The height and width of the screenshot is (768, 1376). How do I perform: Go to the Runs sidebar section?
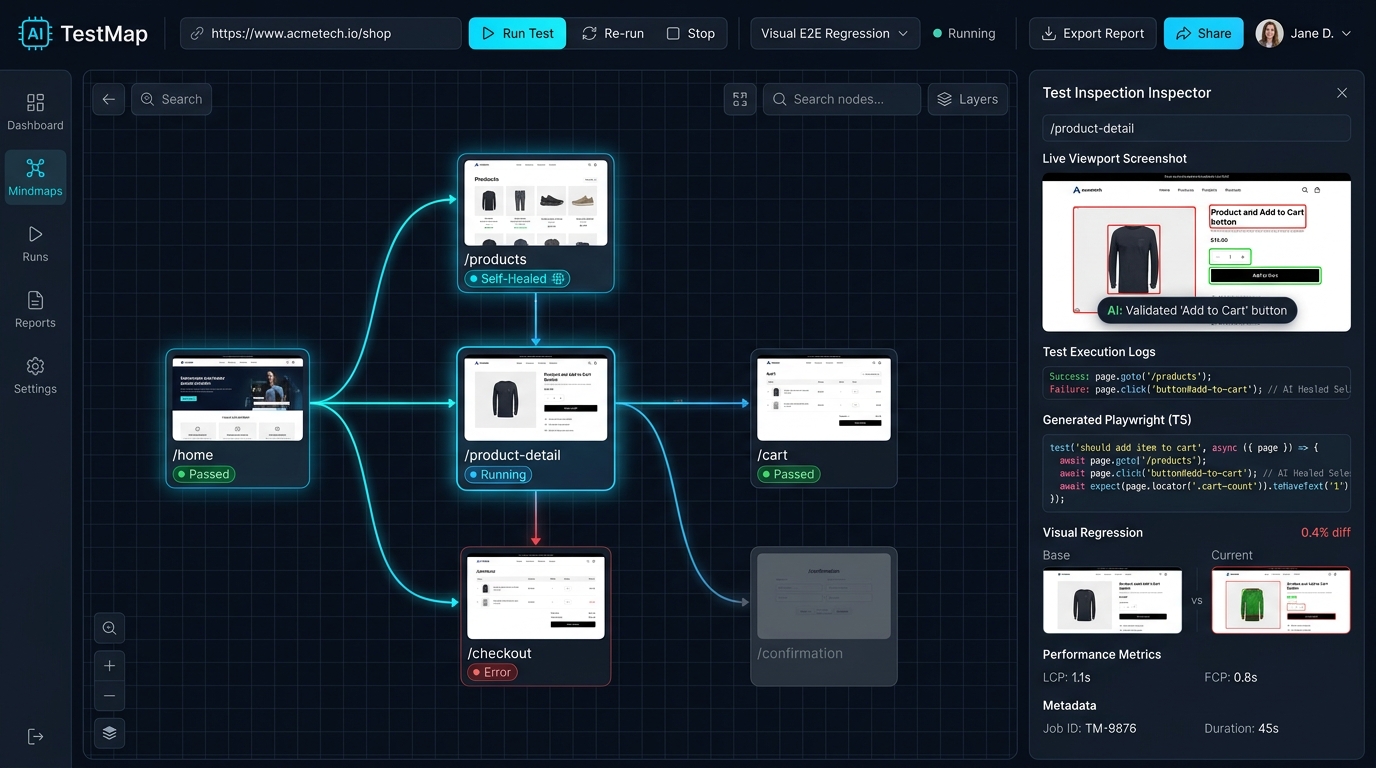[35, 243]
